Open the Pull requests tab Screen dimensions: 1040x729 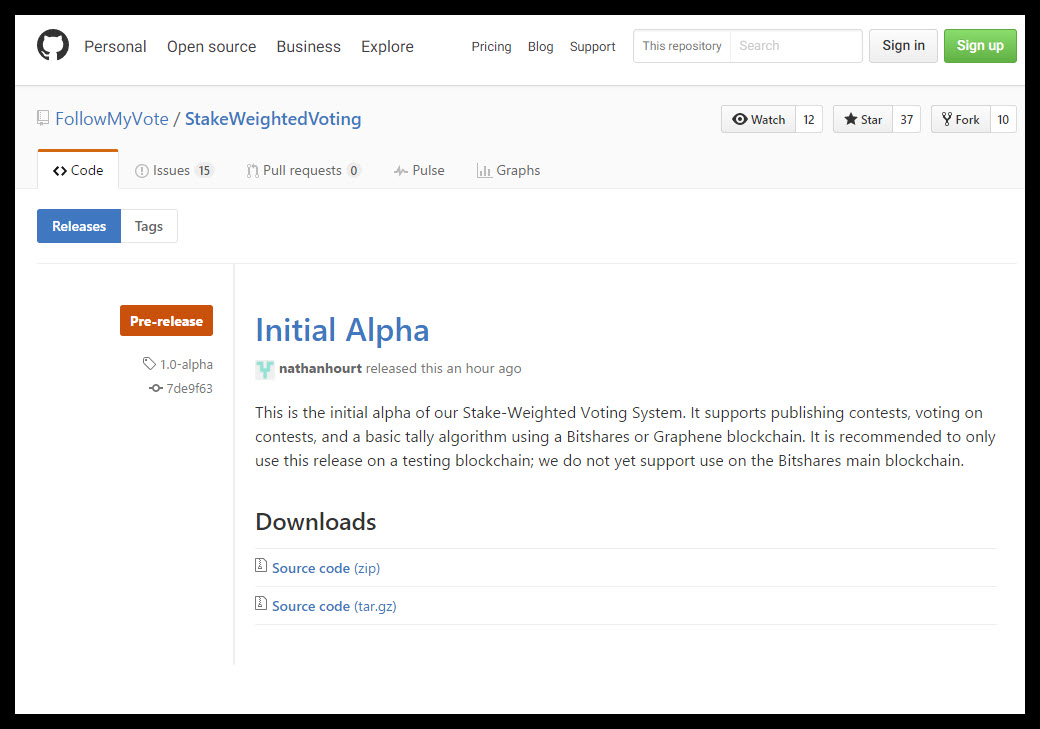tap(304, 170)
